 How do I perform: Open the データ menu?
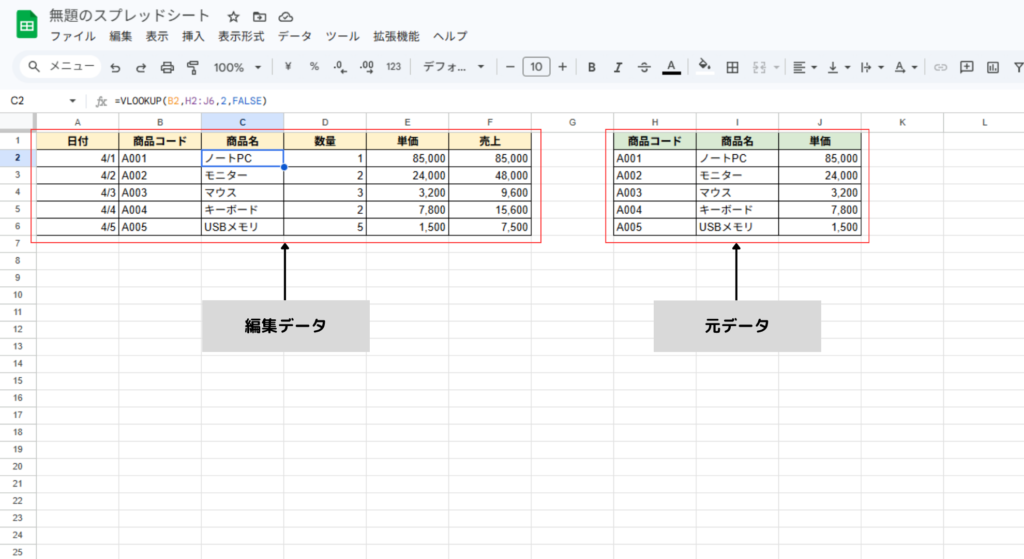click(x=294, y=36)
